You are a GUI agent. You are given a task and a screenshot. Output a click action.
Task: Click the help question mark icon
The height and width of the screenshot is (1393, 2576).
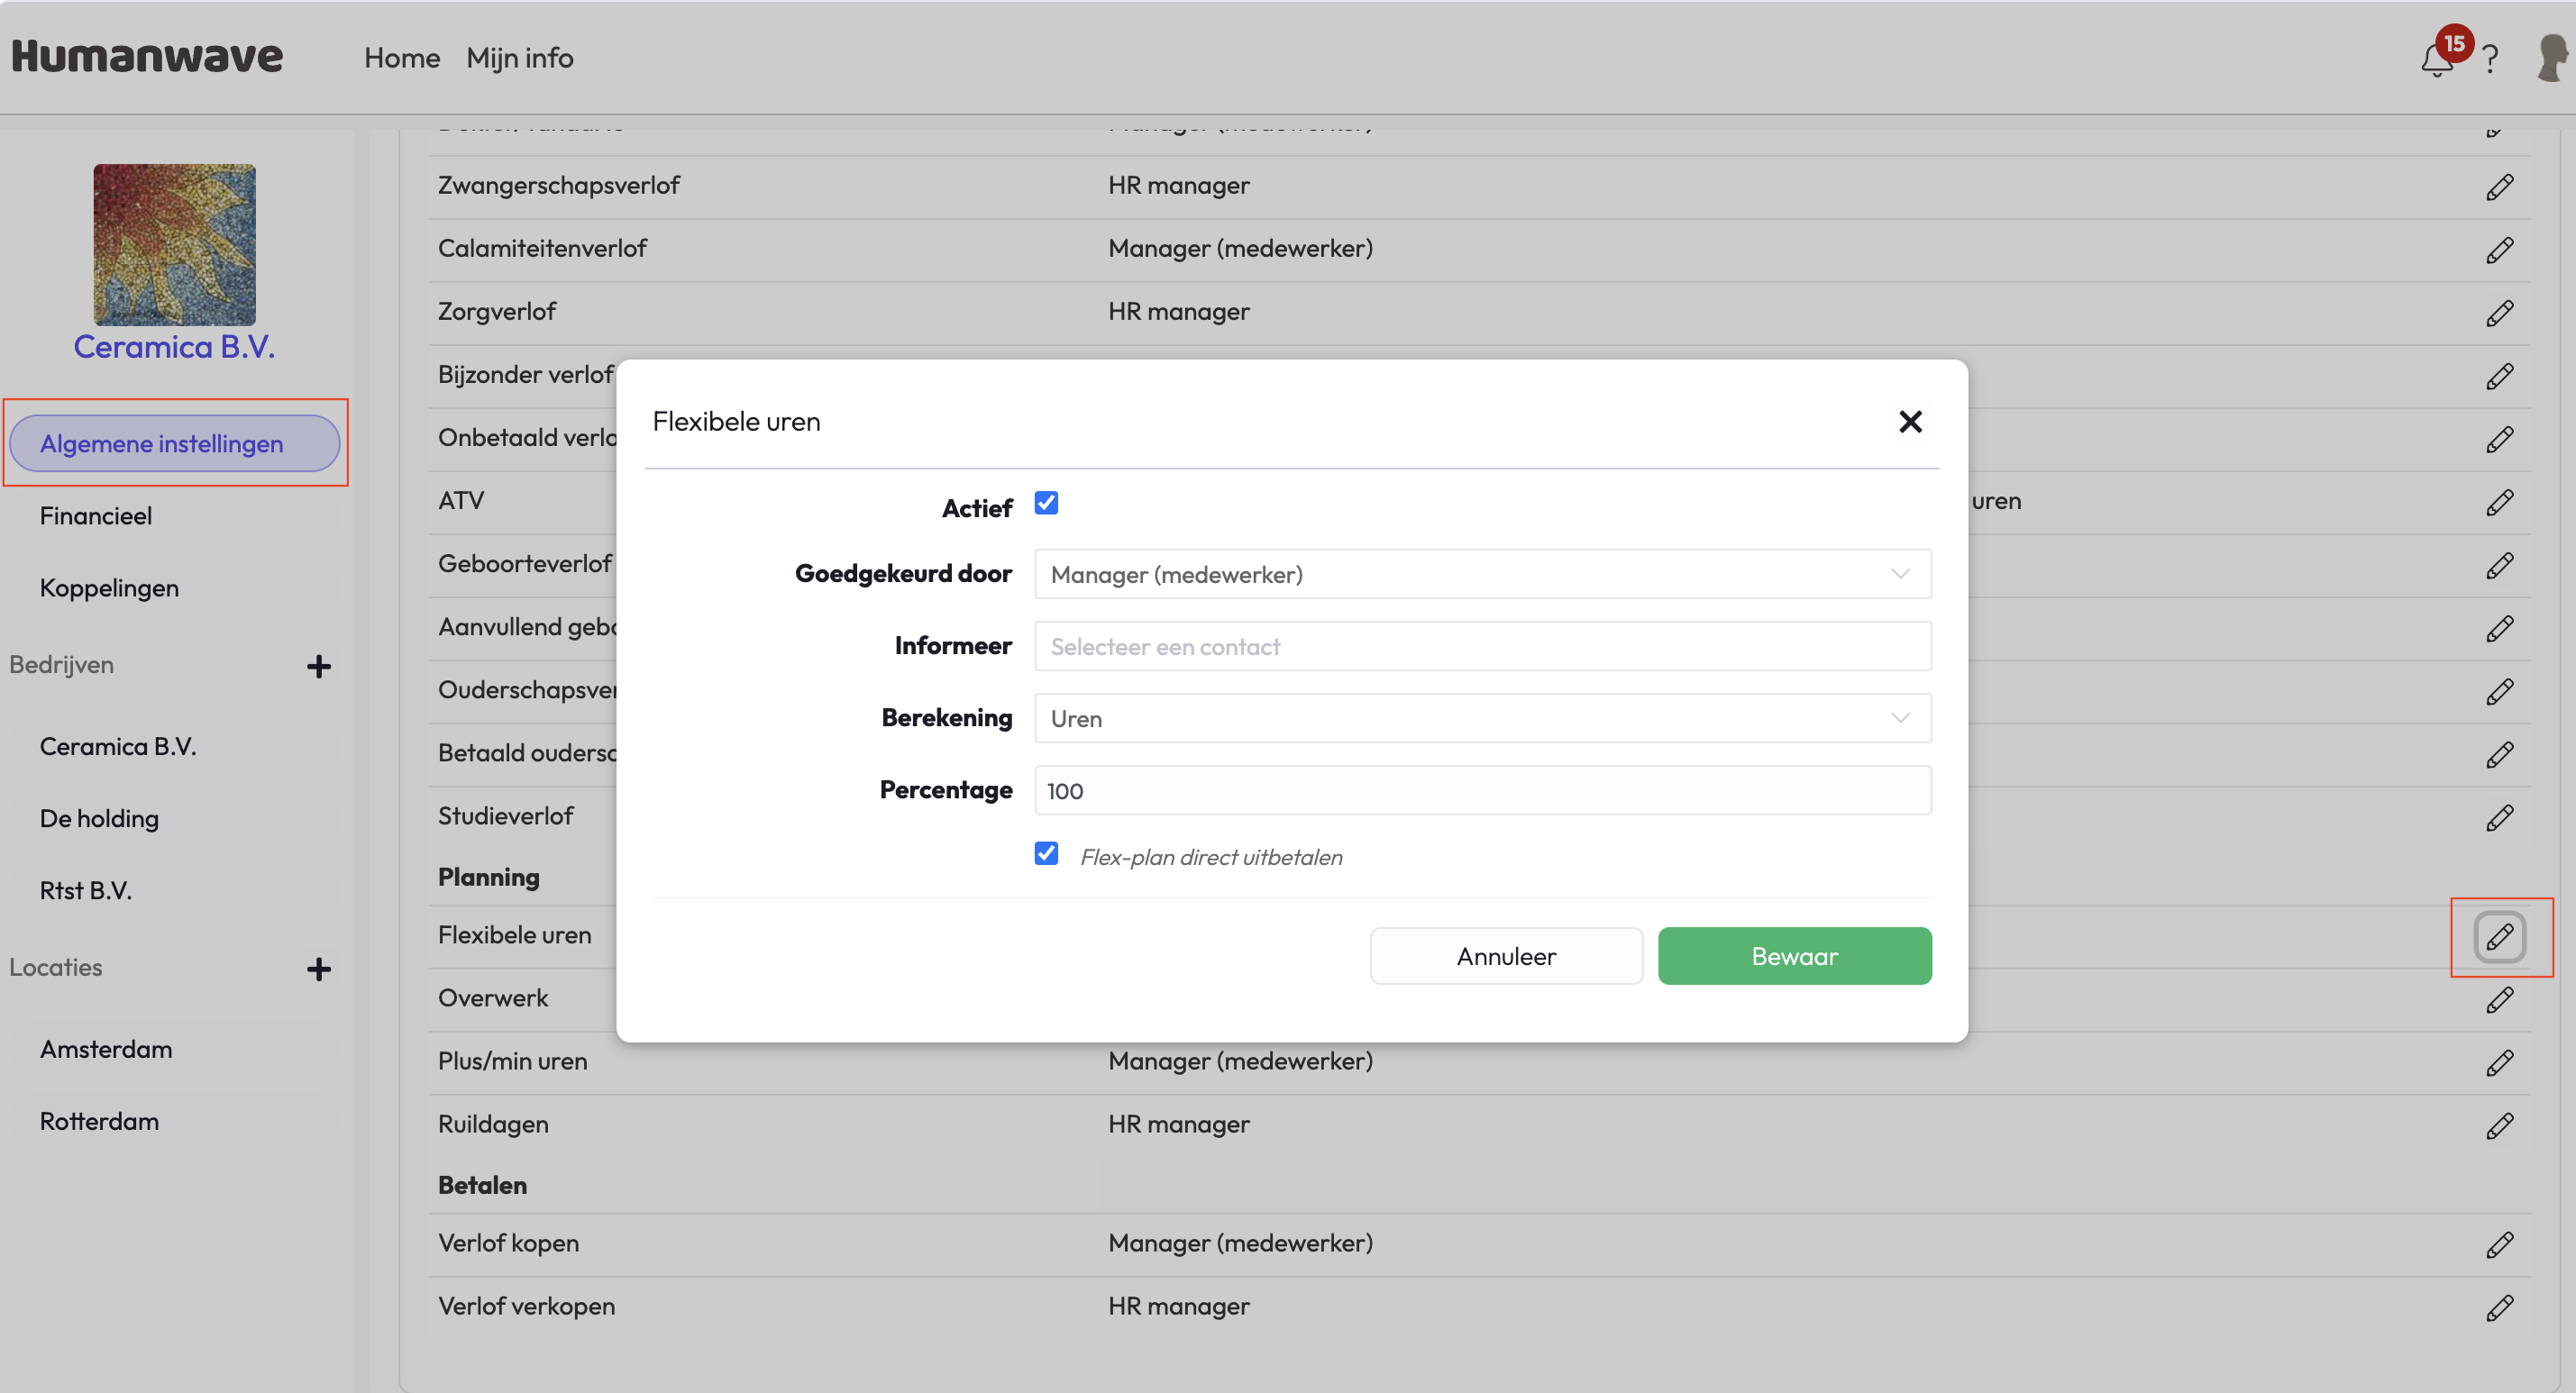(x=2490, y=60)
